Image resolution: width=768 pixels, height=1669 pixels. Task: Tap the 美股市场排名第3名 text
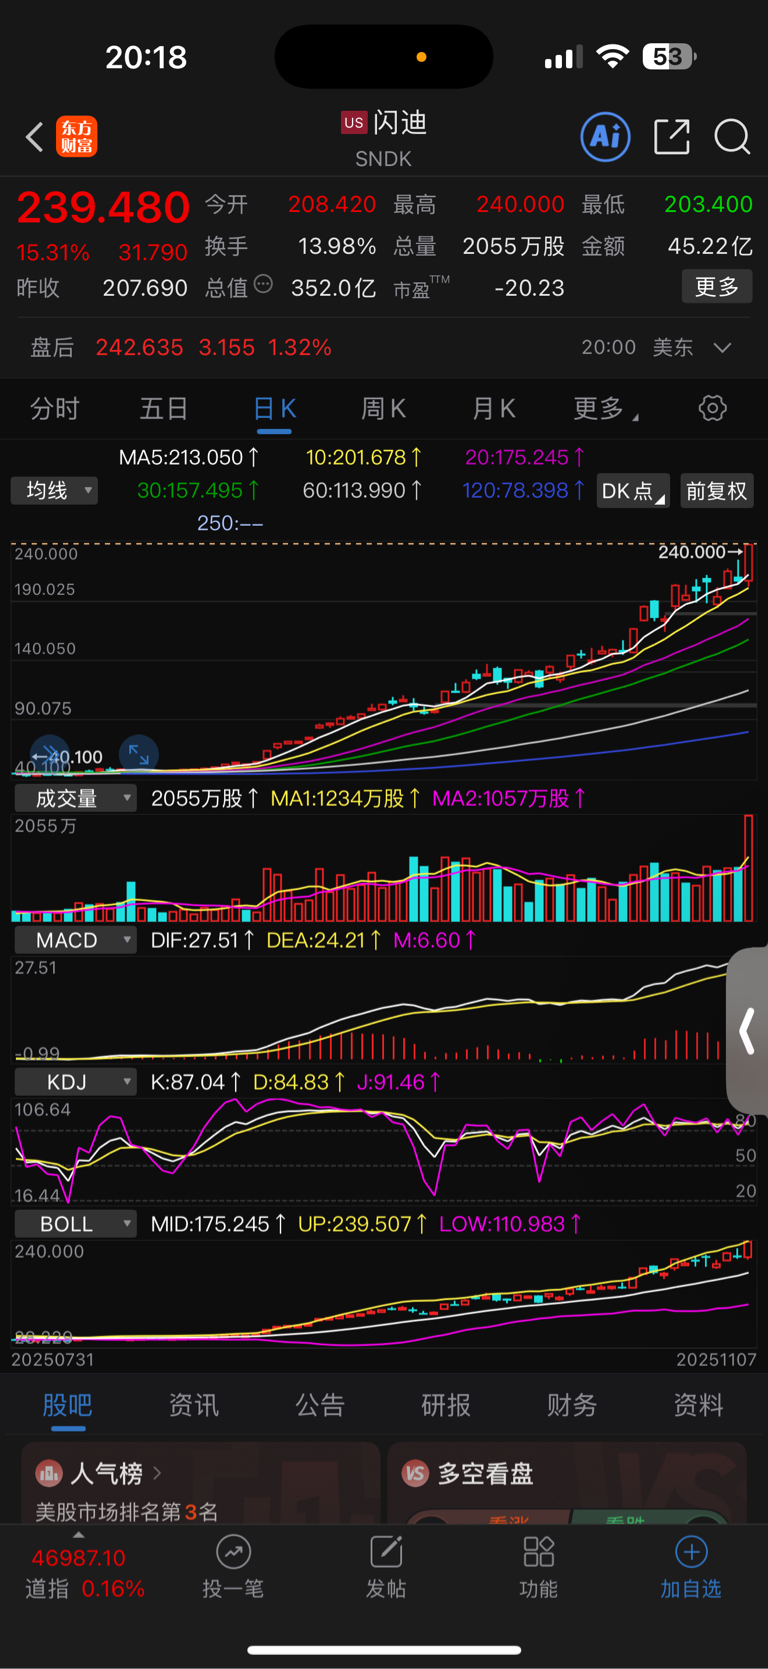click(x=127, y=1512)
